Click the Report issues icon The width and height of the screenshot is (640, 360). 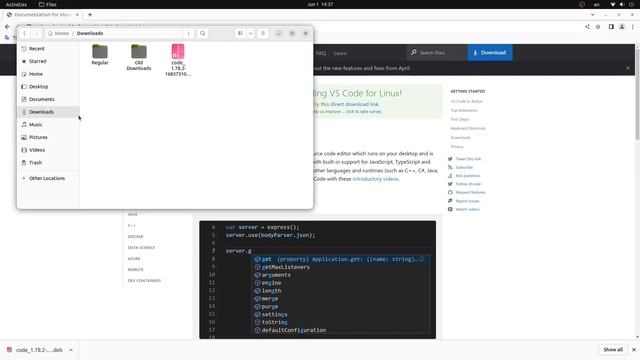[450, 201]
